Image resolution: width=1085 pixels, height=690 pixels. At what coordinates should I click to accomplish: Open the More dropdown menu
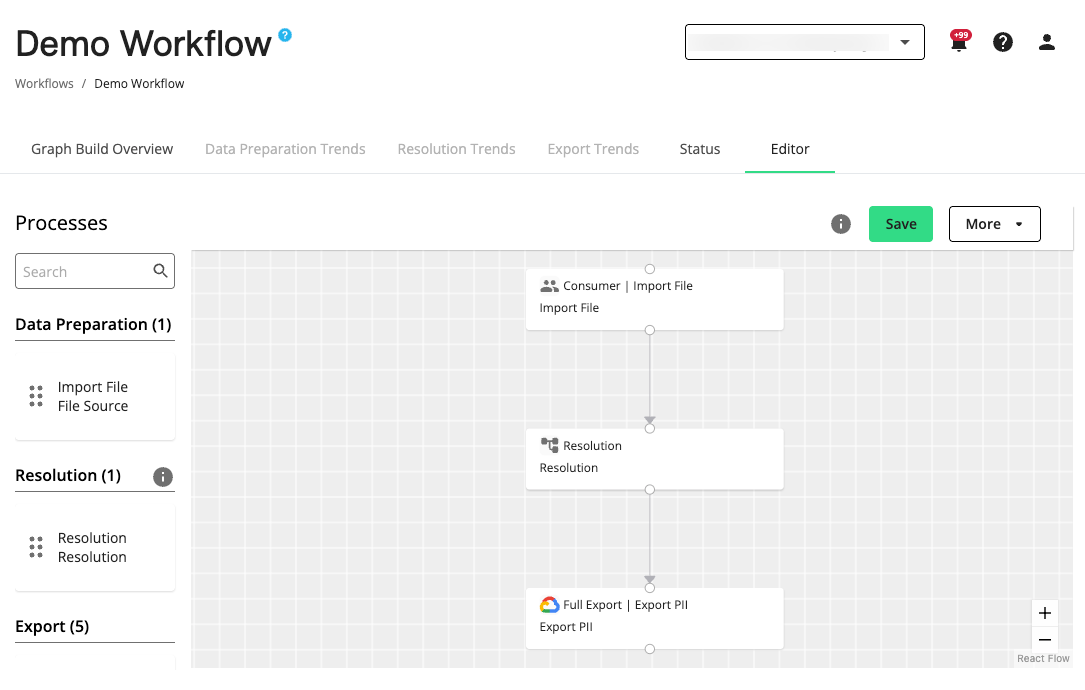[x=994, y=224]
